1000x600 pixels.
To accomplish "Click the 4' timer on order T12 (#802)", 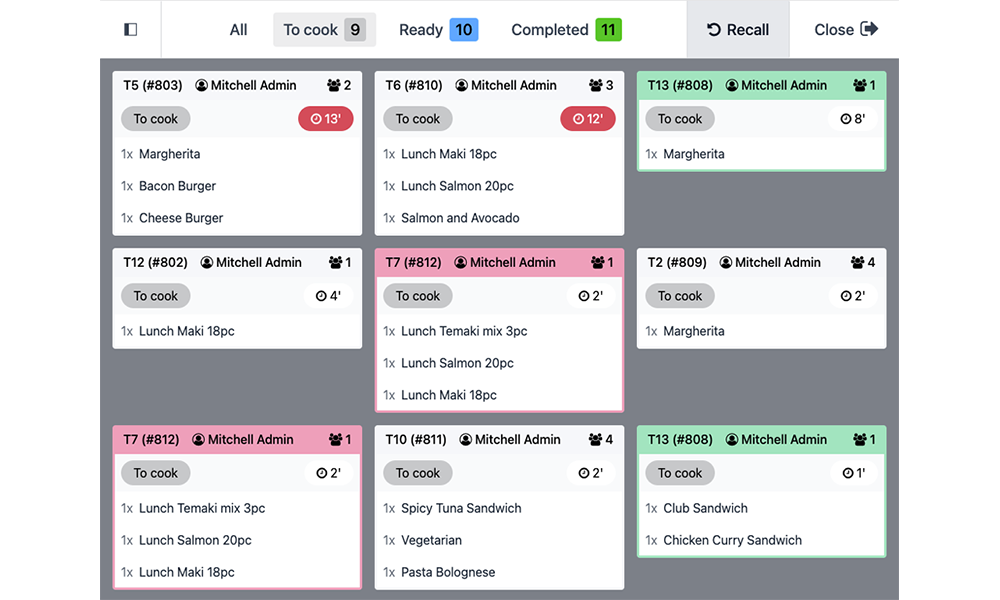I will pos(328,296).
